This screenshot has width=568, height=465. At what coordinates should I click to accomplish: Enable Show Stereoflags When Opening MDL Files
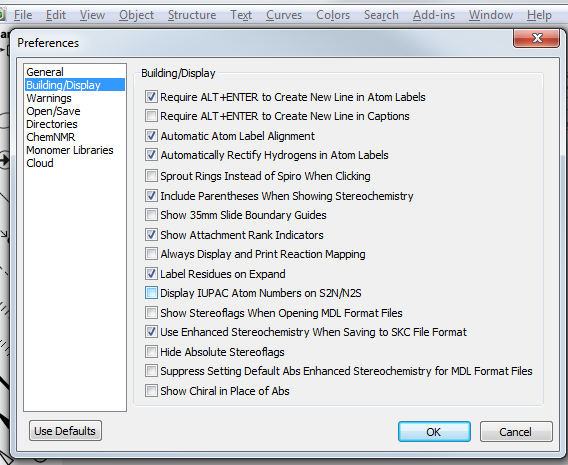coord(151,313)
